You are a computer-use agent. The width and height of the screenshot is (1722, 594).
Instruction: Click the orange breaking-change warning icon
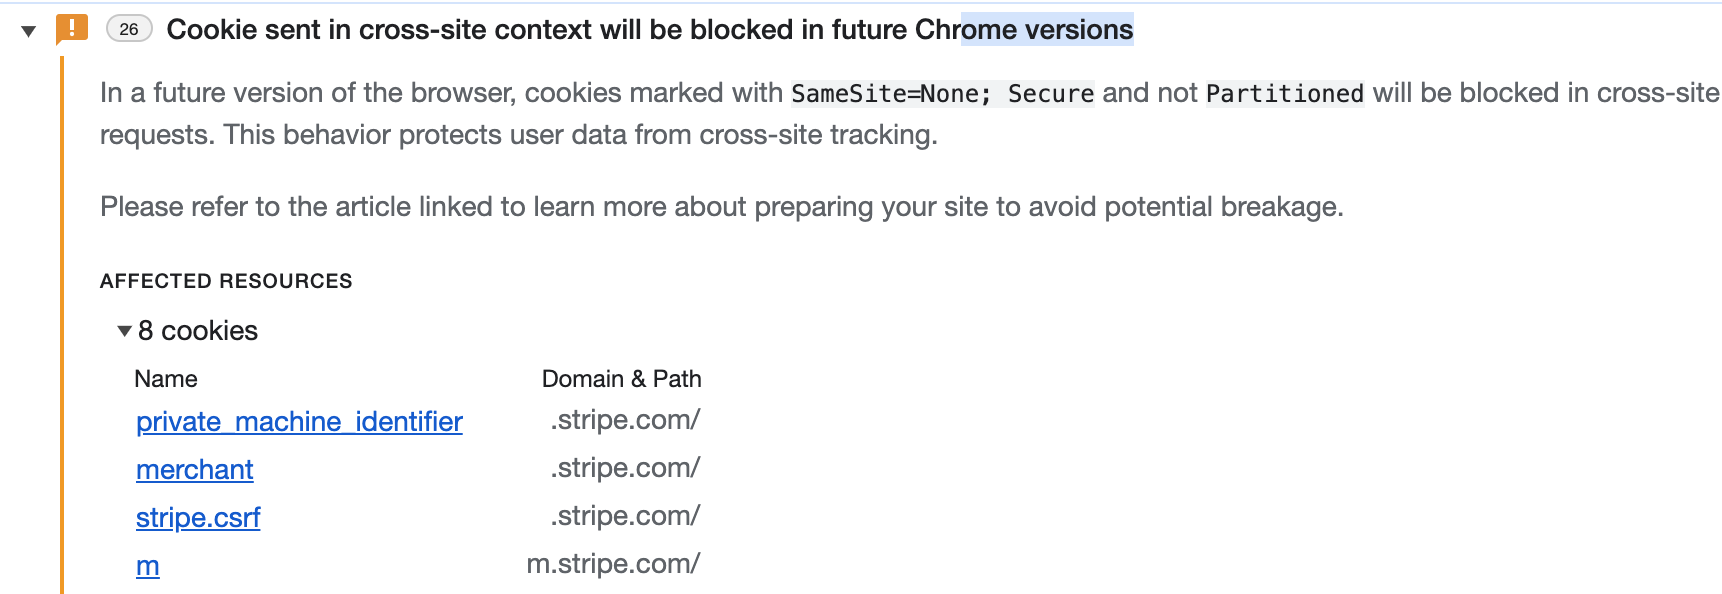coord(72,29)
